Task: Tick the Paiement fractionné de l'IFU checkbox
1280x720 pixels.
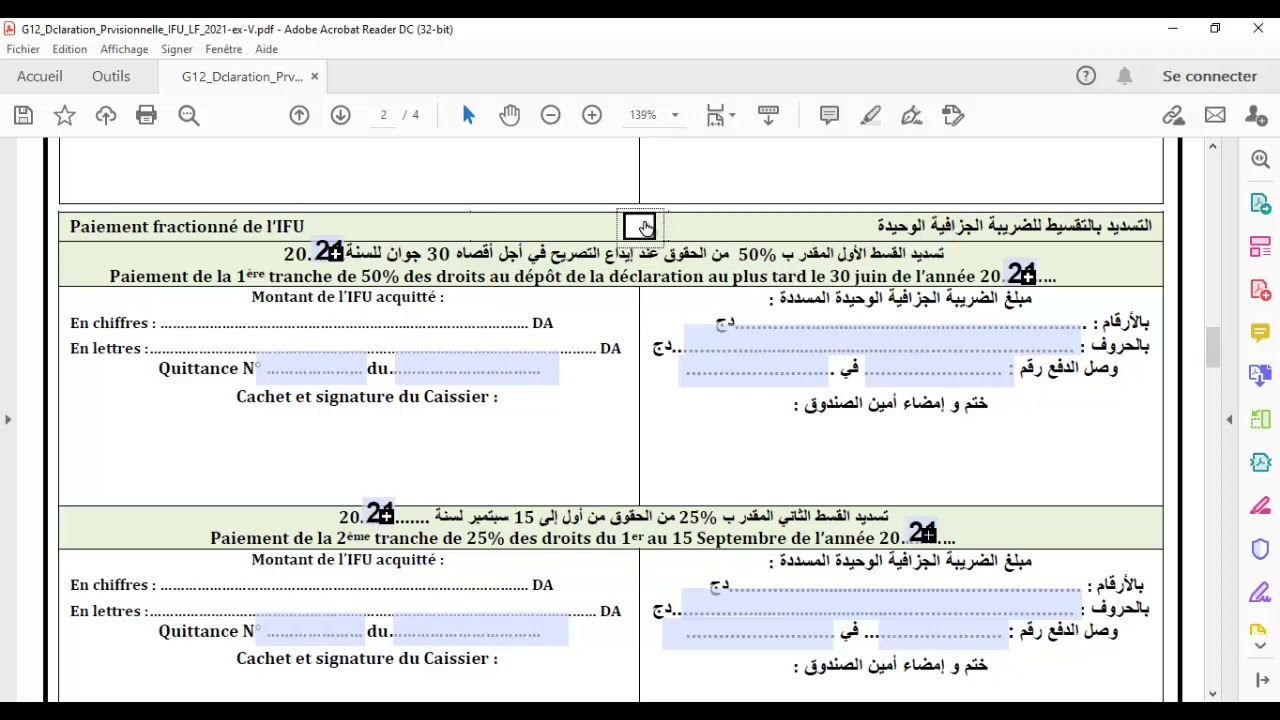Action: point(639,227)
